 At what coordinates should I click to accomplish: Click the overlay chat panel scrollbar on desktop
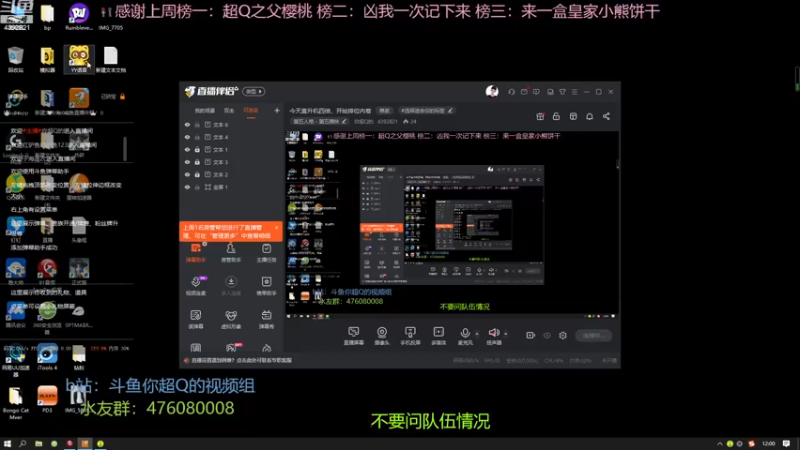pos(126,148)
